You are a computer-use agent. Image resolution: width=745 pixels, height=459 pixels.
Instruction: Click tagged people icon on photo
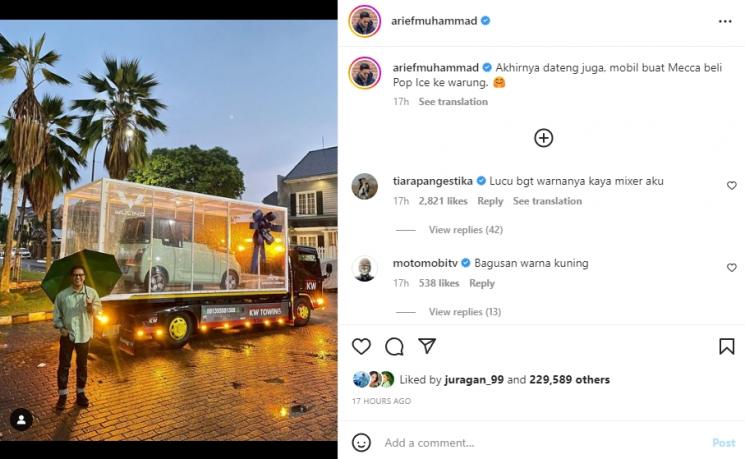pos(21,420)
